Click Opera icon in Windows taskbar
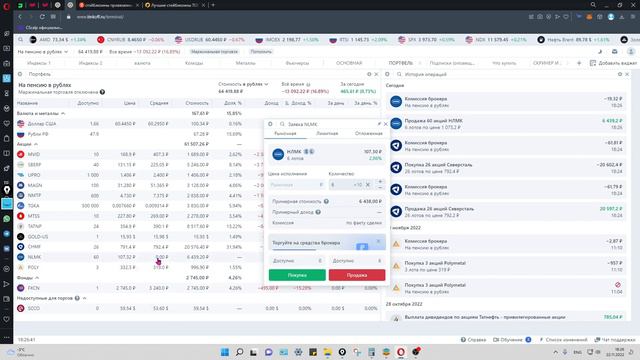The height and width of the screenshot is (360, 640). tap(401, 352)
